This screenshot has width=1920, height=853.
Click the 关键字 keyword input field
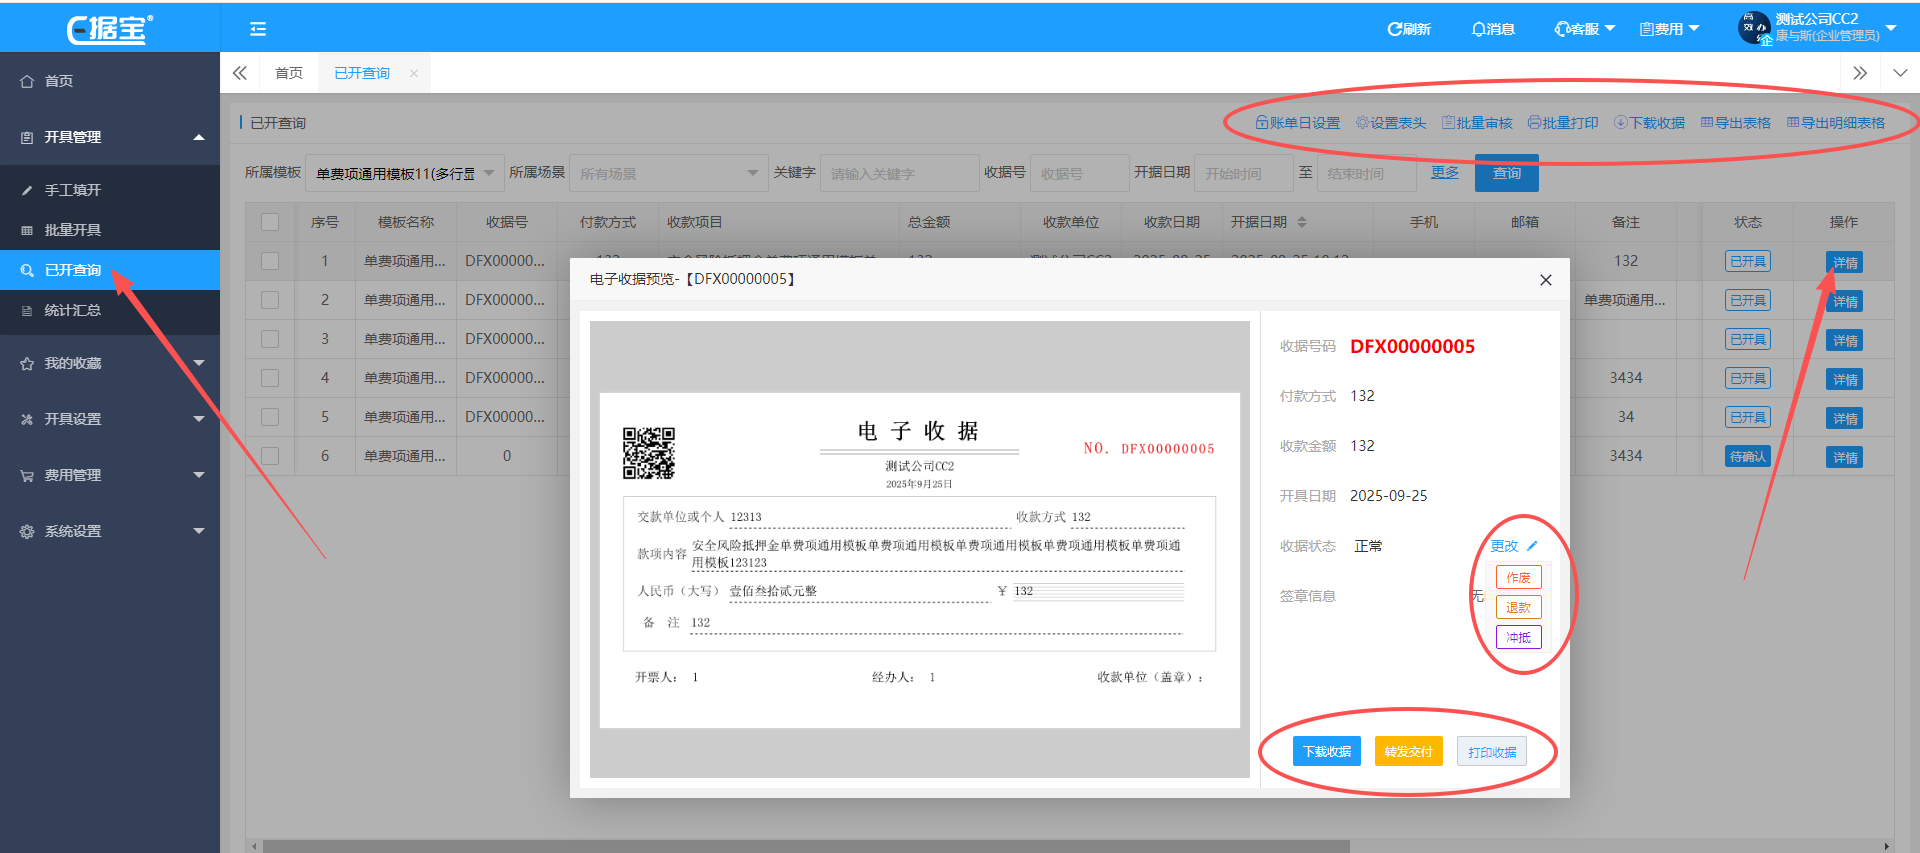coord(899,173)
